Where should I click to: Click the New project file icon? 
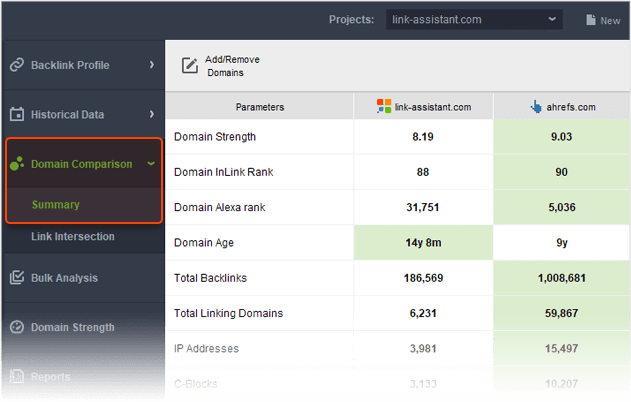pos(591,20)
